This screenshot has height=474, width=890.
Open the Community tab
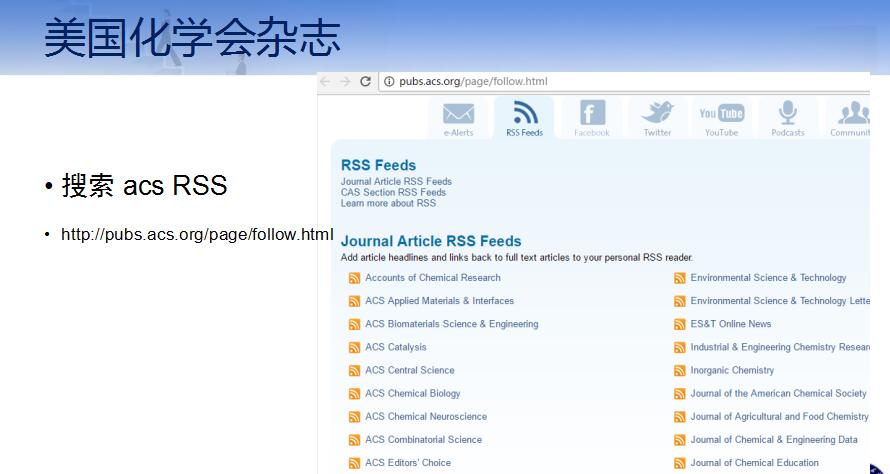(x=848, y=118)
